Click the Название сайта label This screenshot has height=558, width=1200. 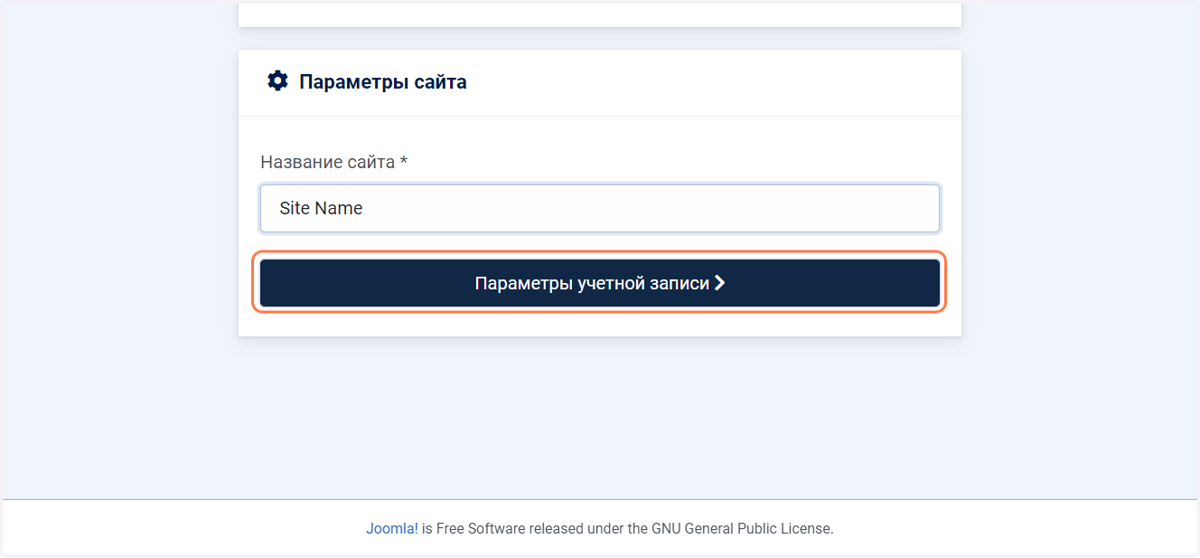click(x=334, y=161)
